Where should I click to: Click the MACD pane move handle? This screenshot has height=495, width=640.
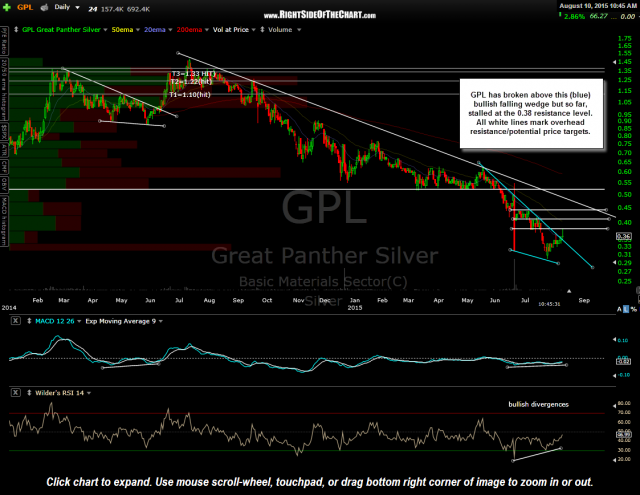(29, 321)
